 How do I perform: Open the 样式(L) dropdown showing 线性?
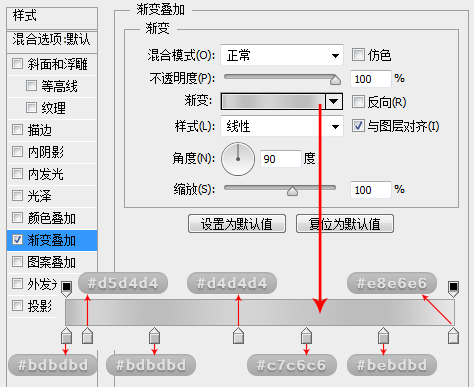(x=282, y=126)
